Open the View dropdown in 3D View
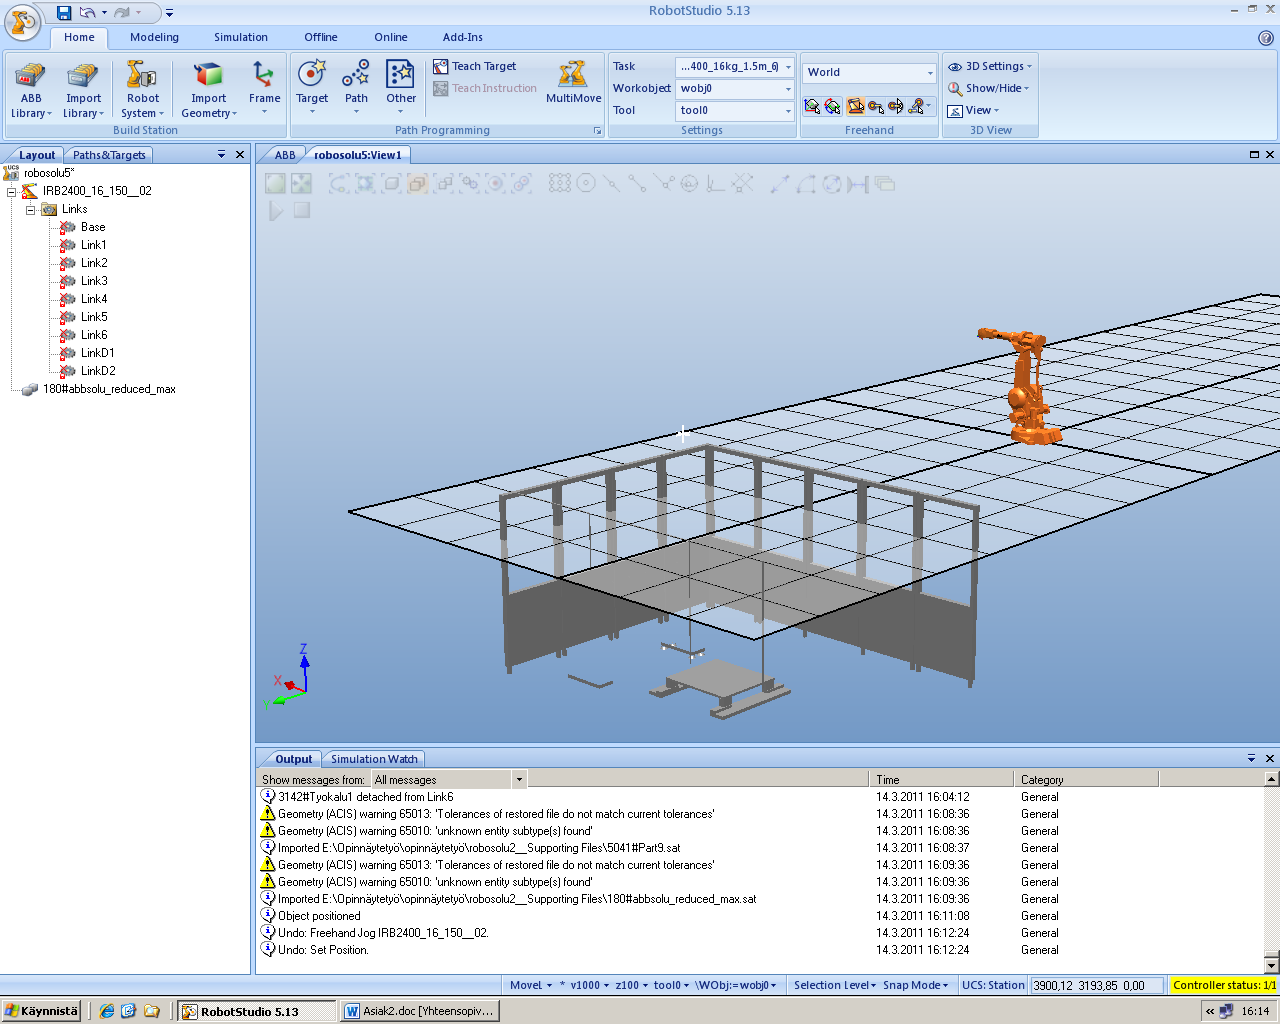1280x1024 pixels. click(974, 110)
